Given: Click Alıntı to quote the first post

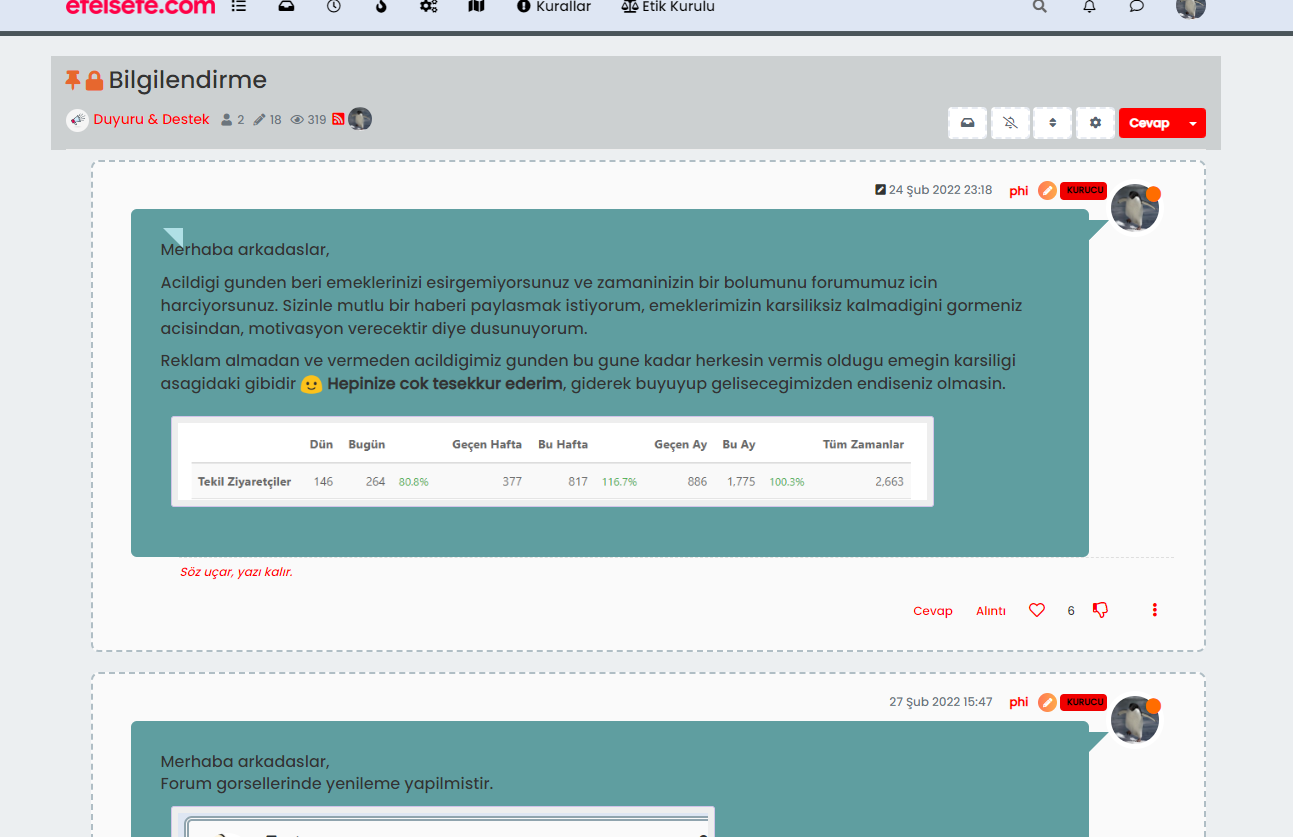Looking at the screenshot, I should (x=991, y=611).
